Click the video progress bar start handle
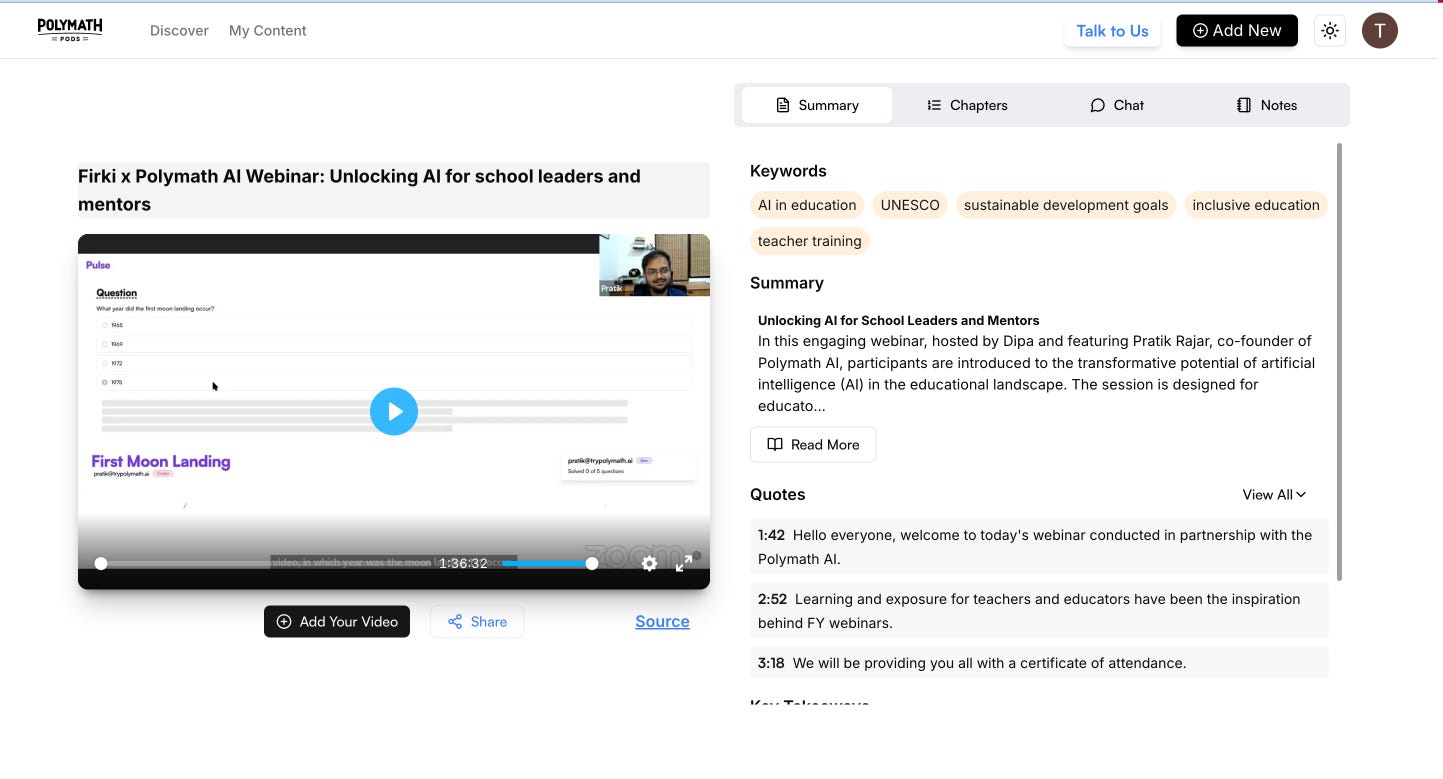1443x779 pixels. [x=101, y=563]
